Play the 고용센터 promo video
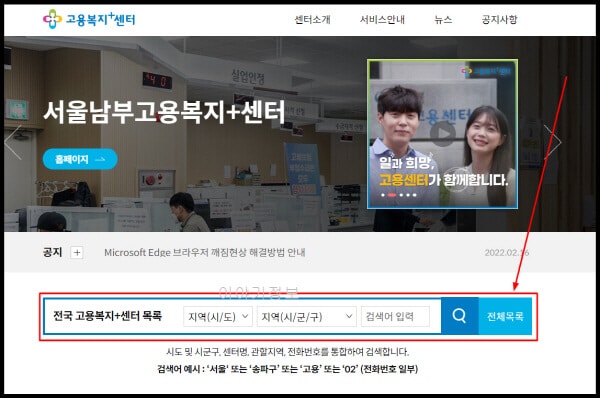The width and height of the screenshot is (600, 398). pos(443,134)
